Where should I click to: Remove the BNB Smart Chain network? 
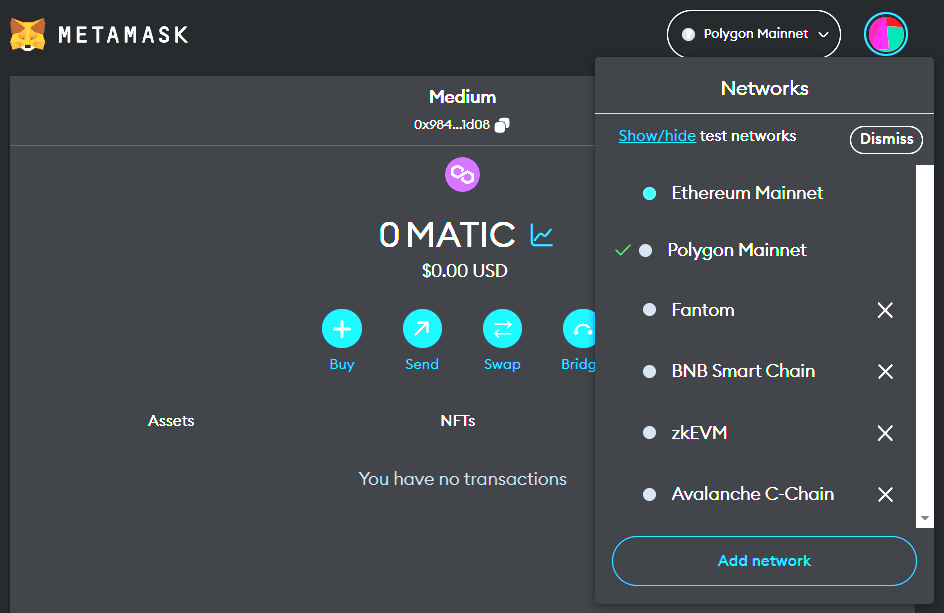pos(885,372)
